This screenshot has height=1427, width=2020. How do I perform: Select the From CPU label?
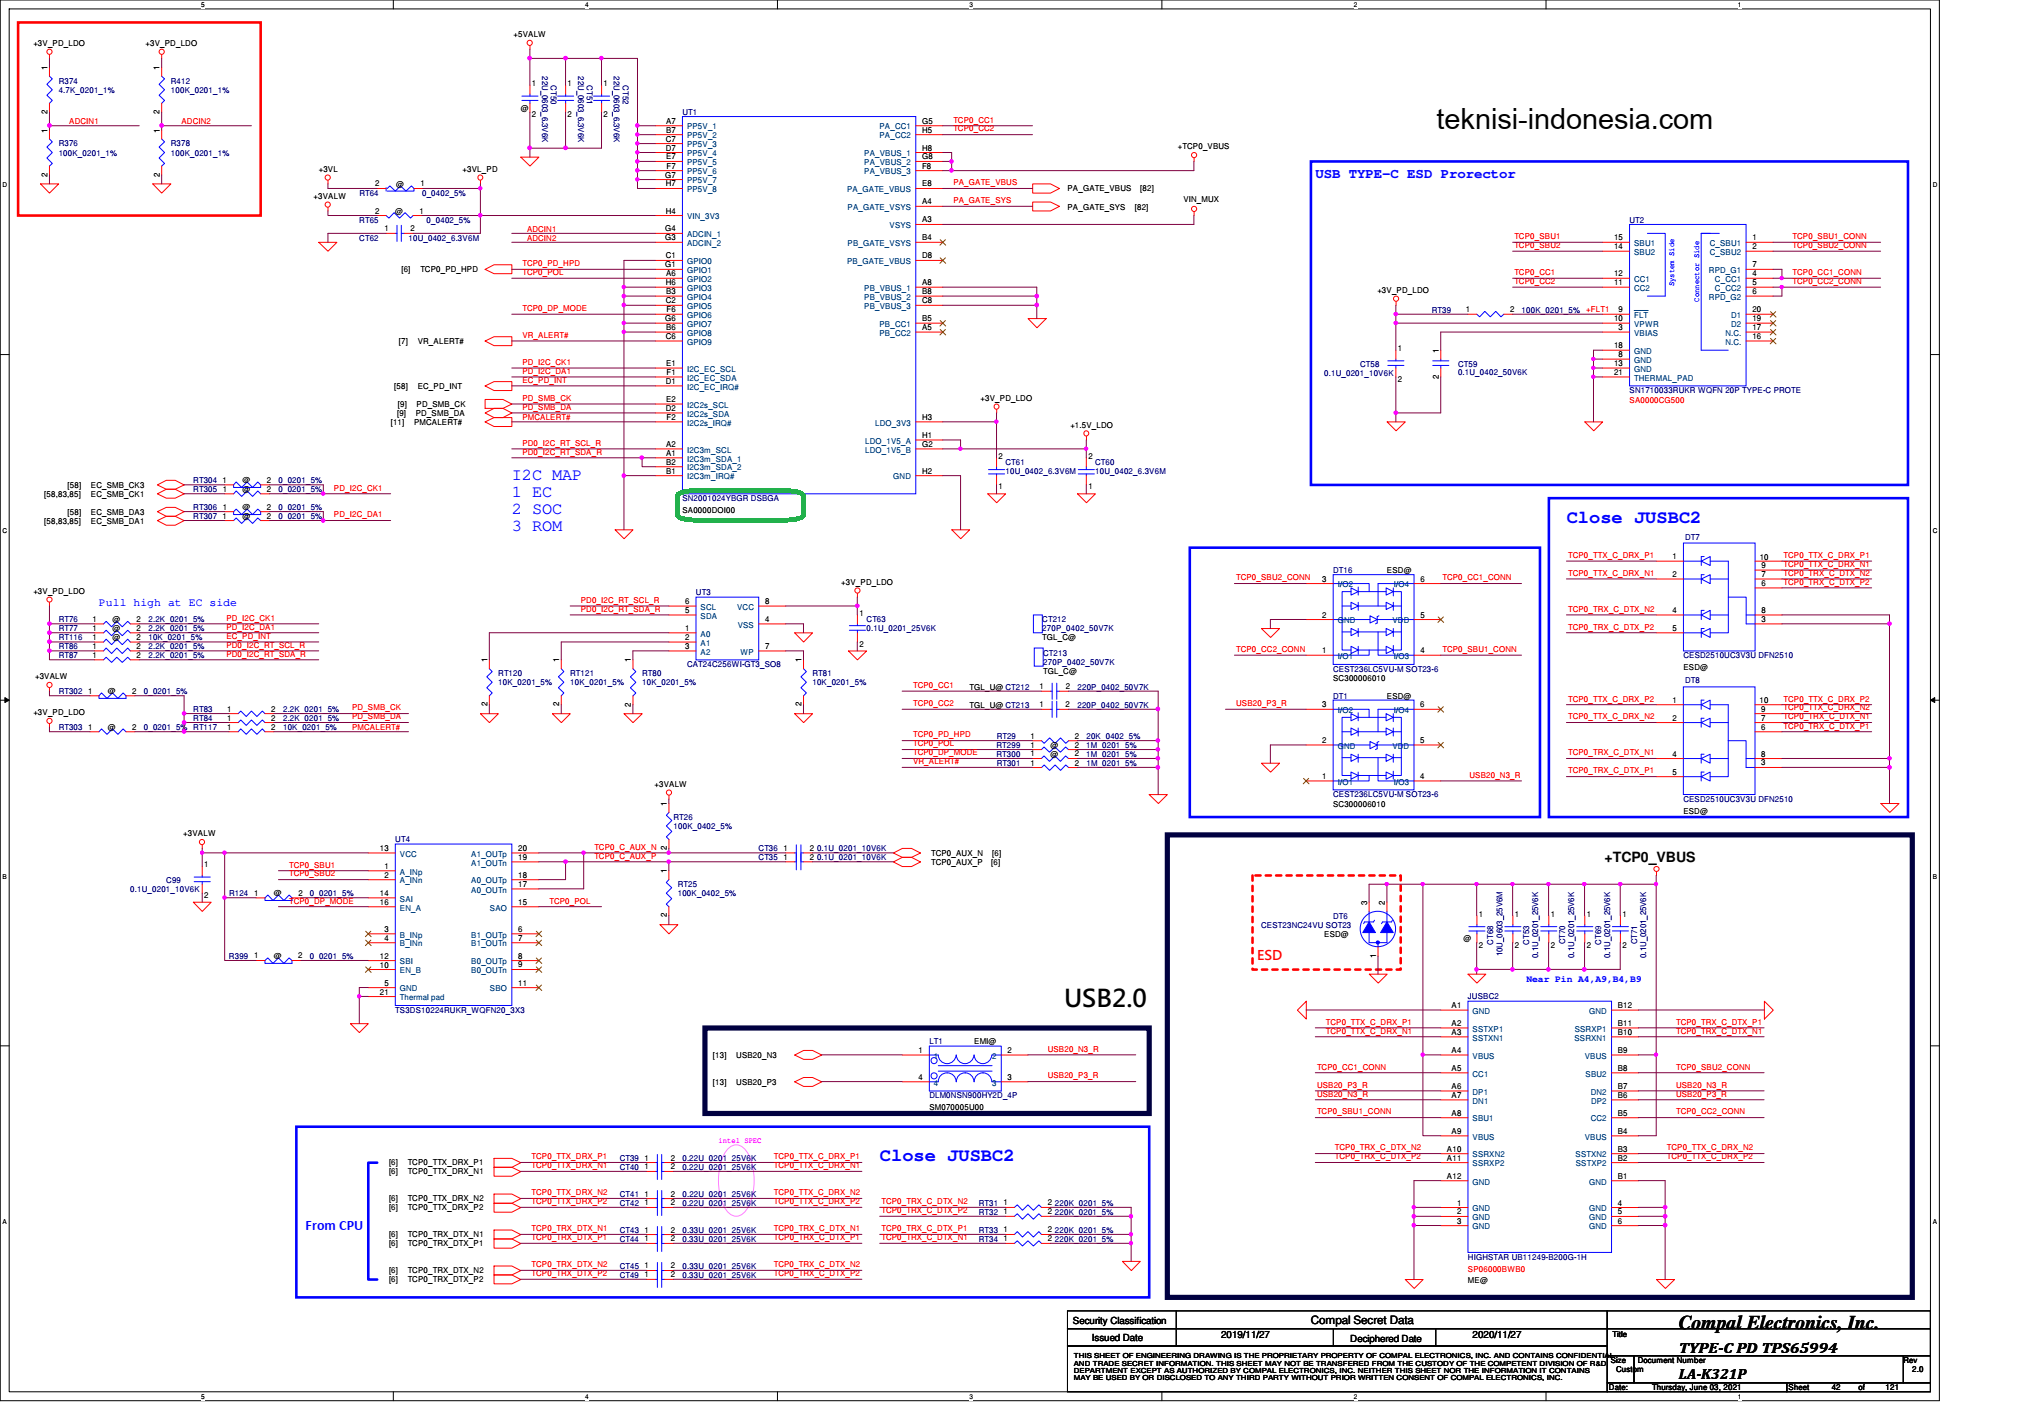click(334, 1225)
